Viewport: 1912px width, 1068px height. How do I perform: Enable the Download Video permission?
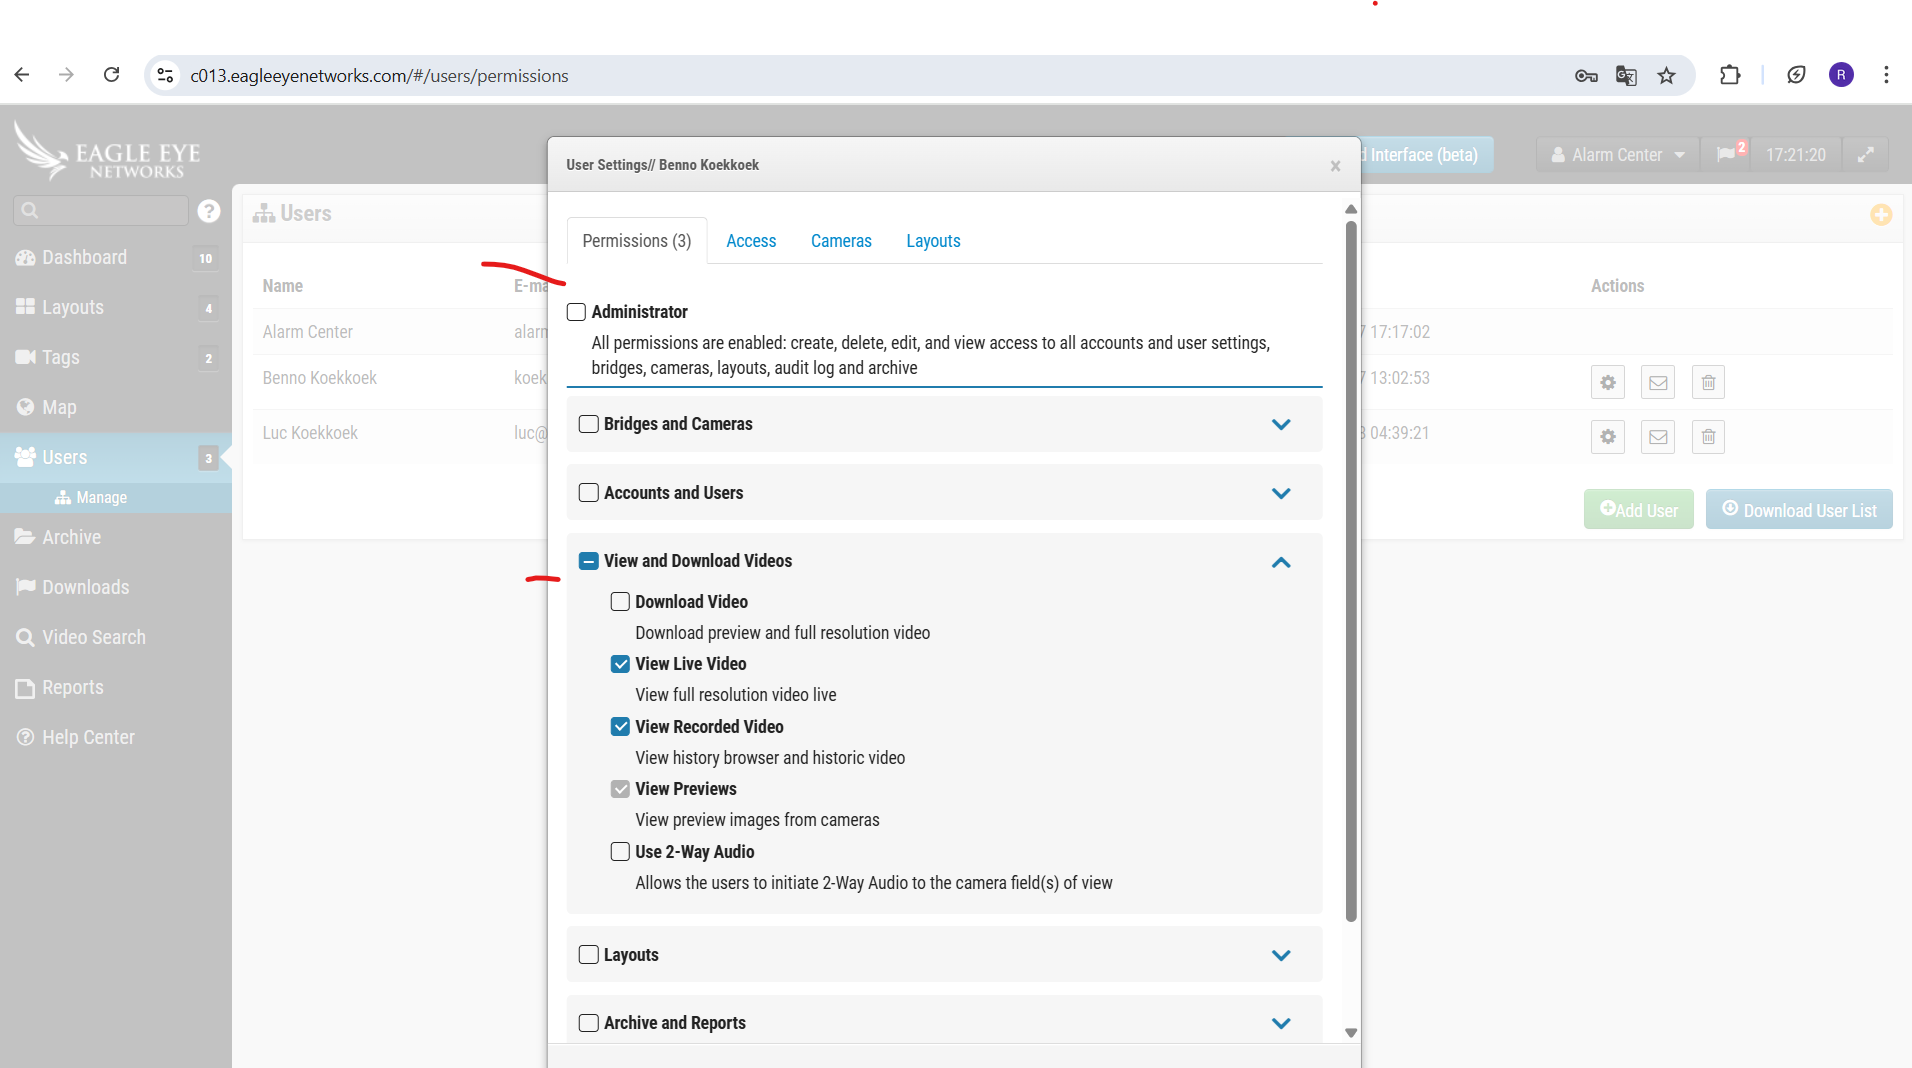pos(620,601)
